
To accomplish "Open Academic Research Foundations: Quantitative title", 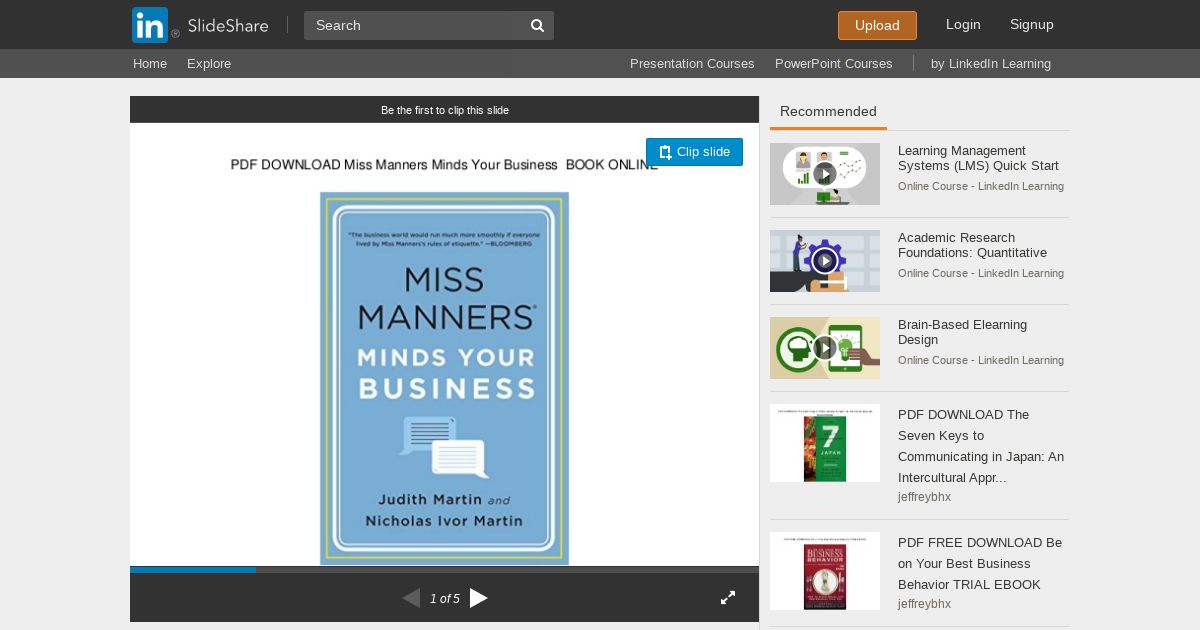I will 972,245.
